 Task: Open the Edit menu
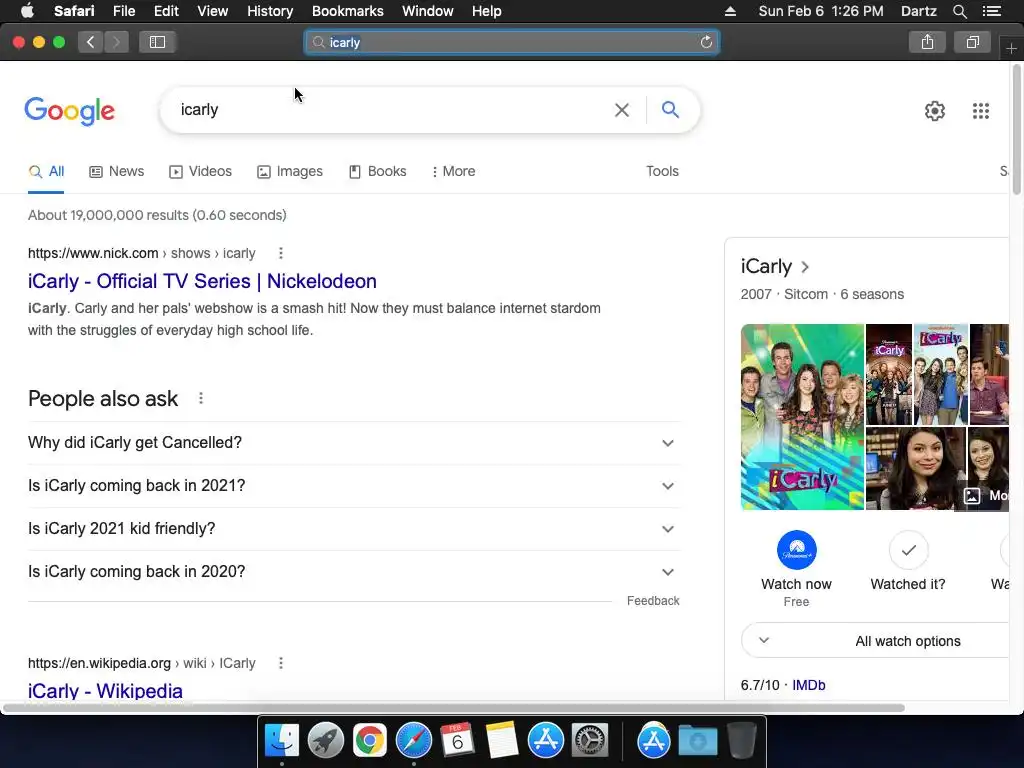[166, 11]
